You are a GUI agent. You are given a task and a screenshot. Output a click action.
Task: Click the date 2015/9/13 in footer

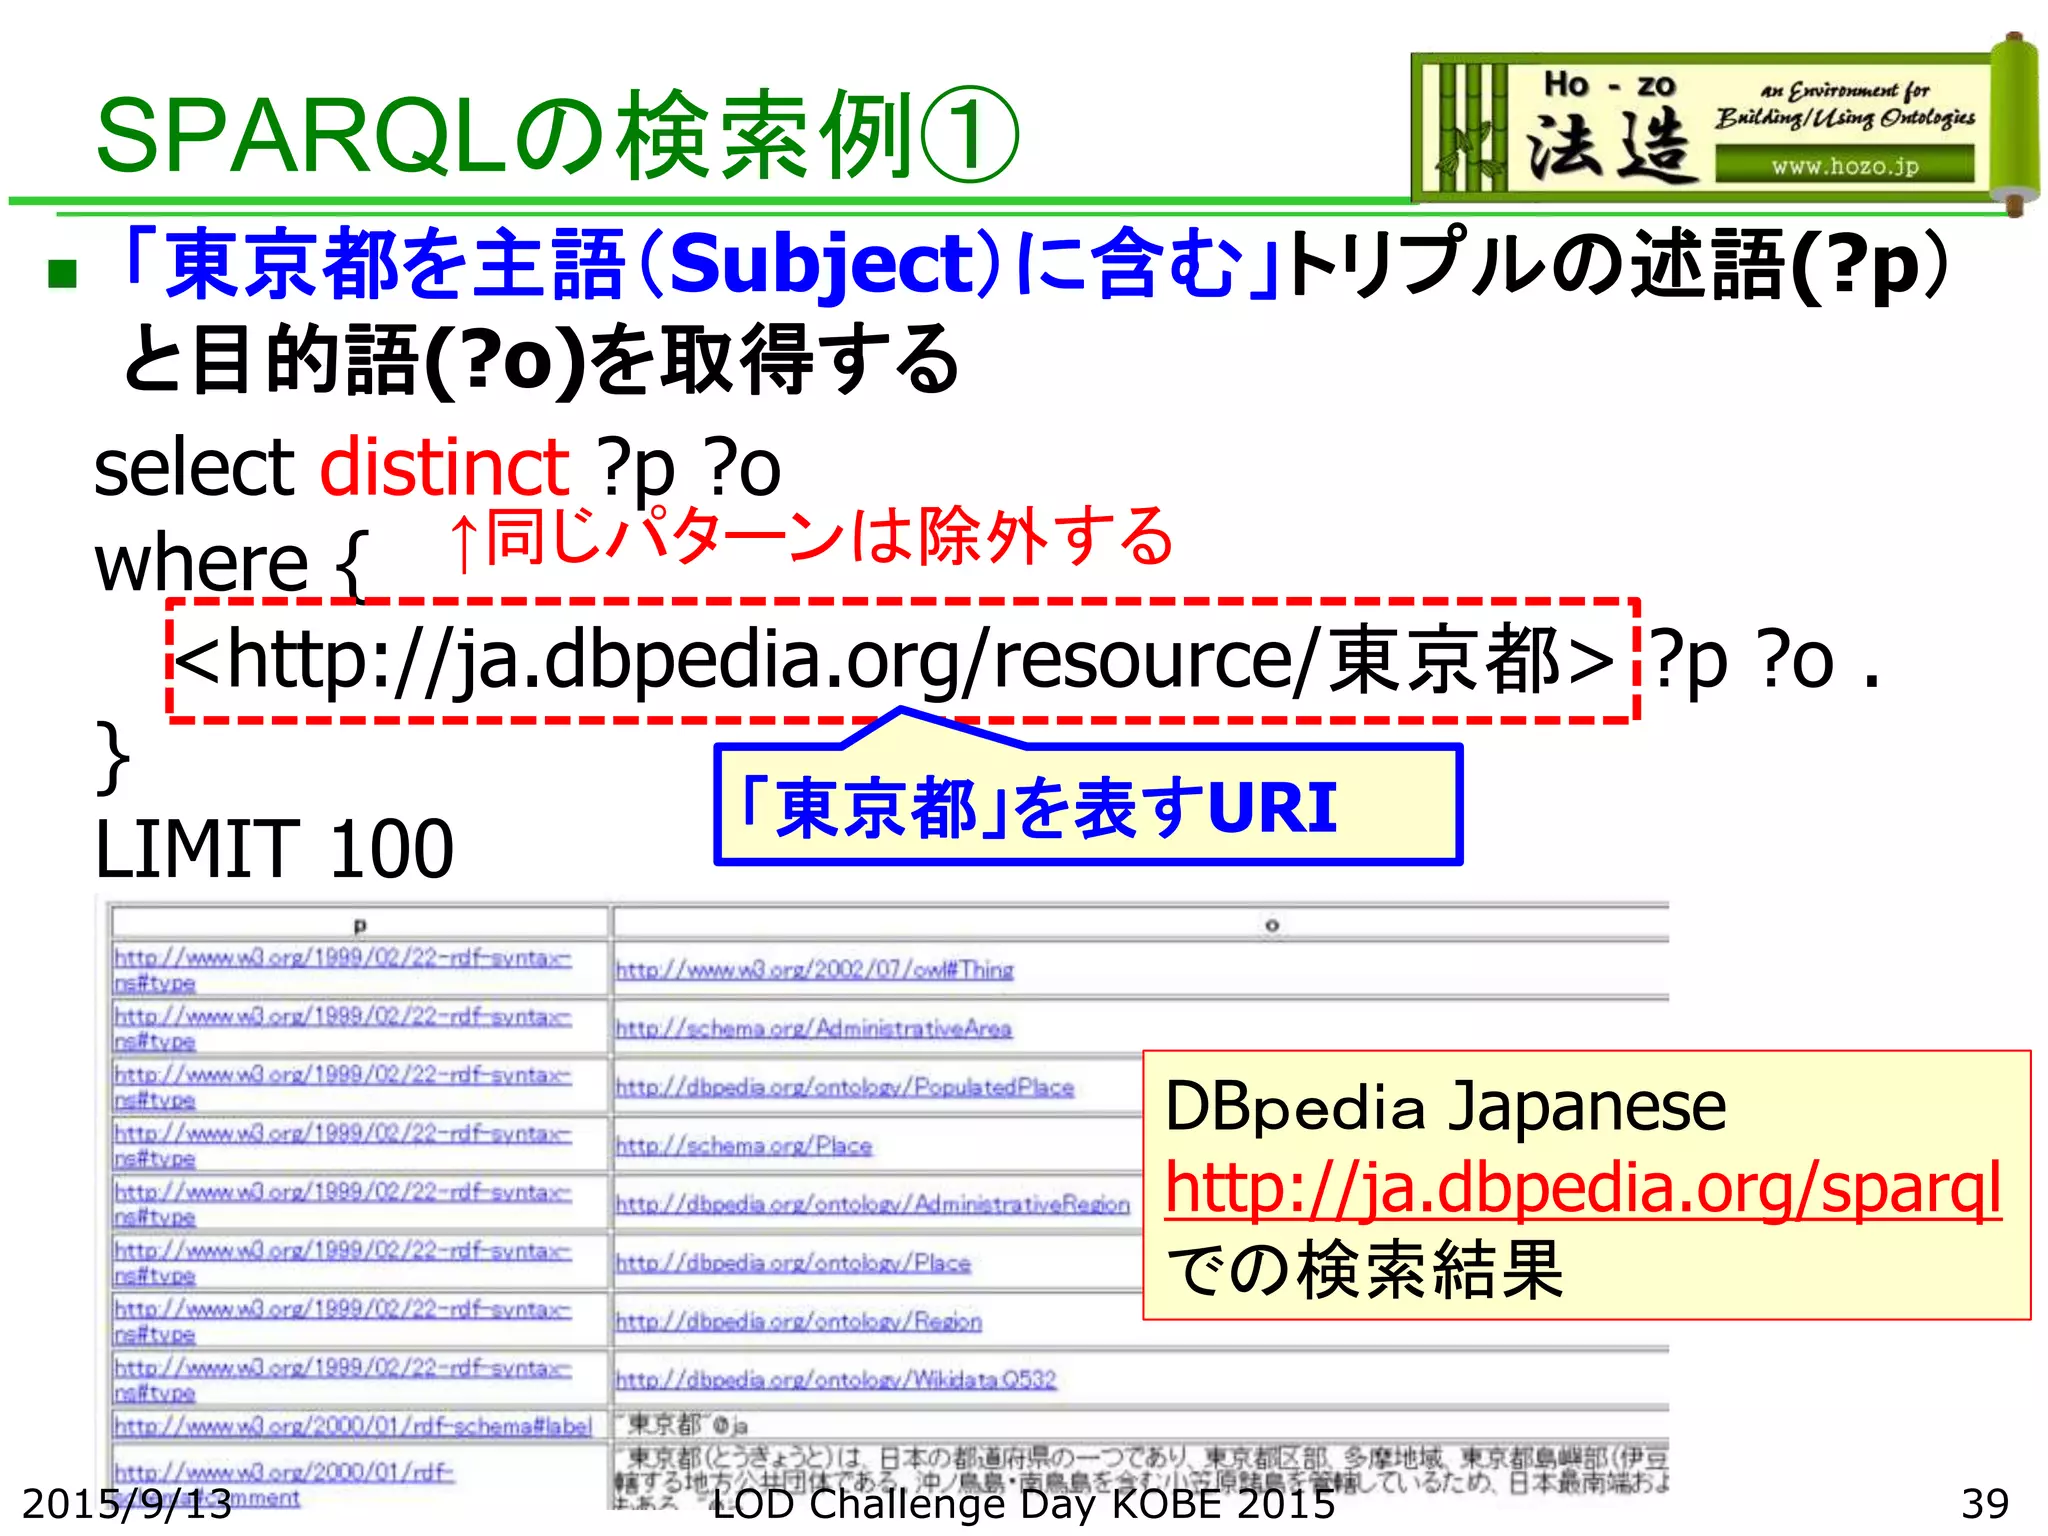[127, 1503]
